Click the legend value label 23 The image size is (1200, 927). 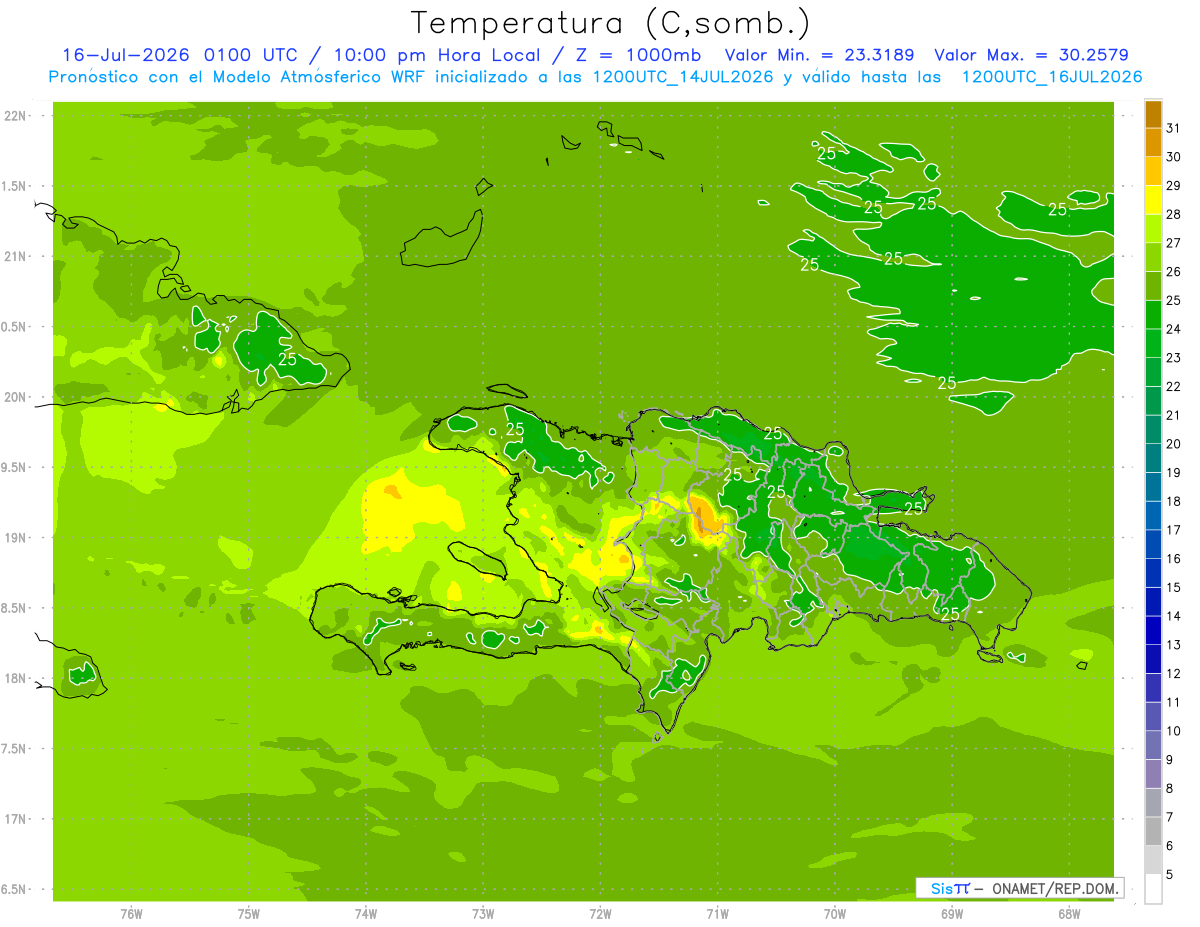(x=1173, y=358)
